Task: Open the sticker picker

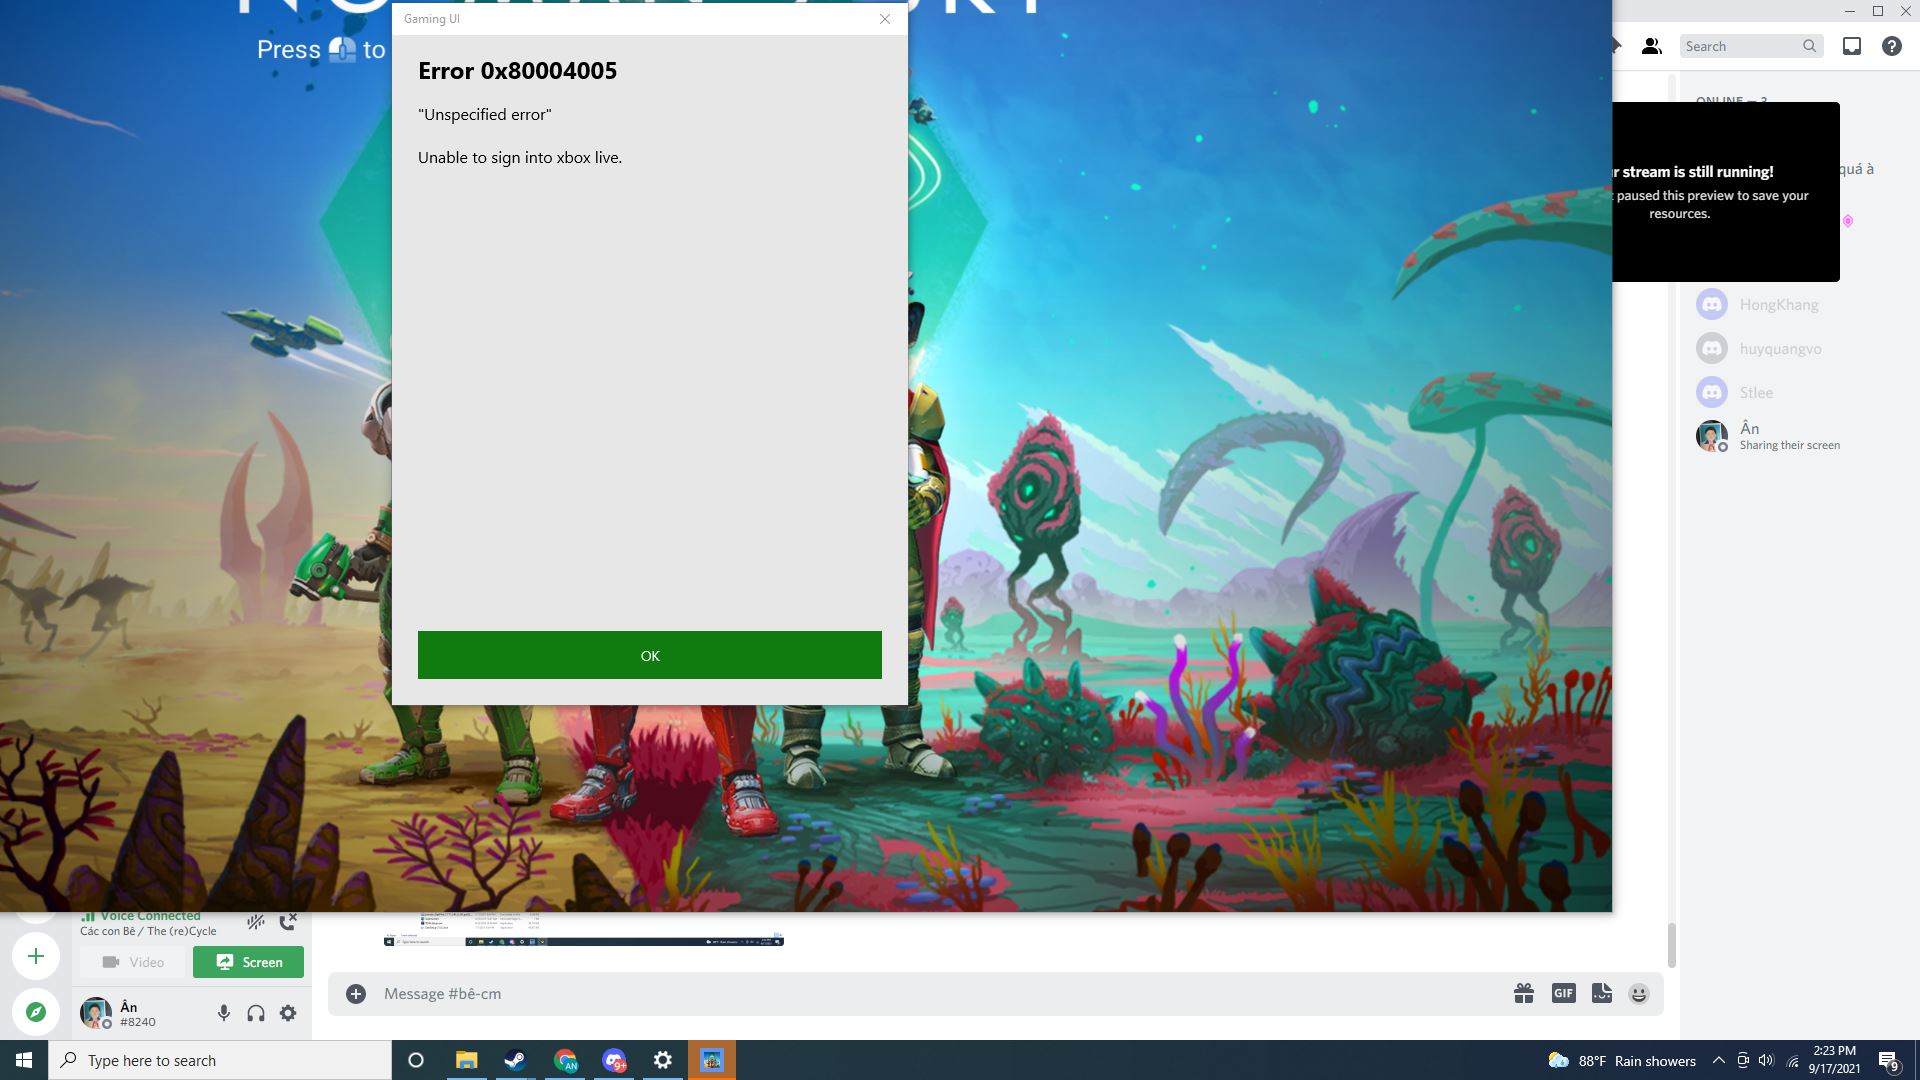Action: tap(1601, 993)
